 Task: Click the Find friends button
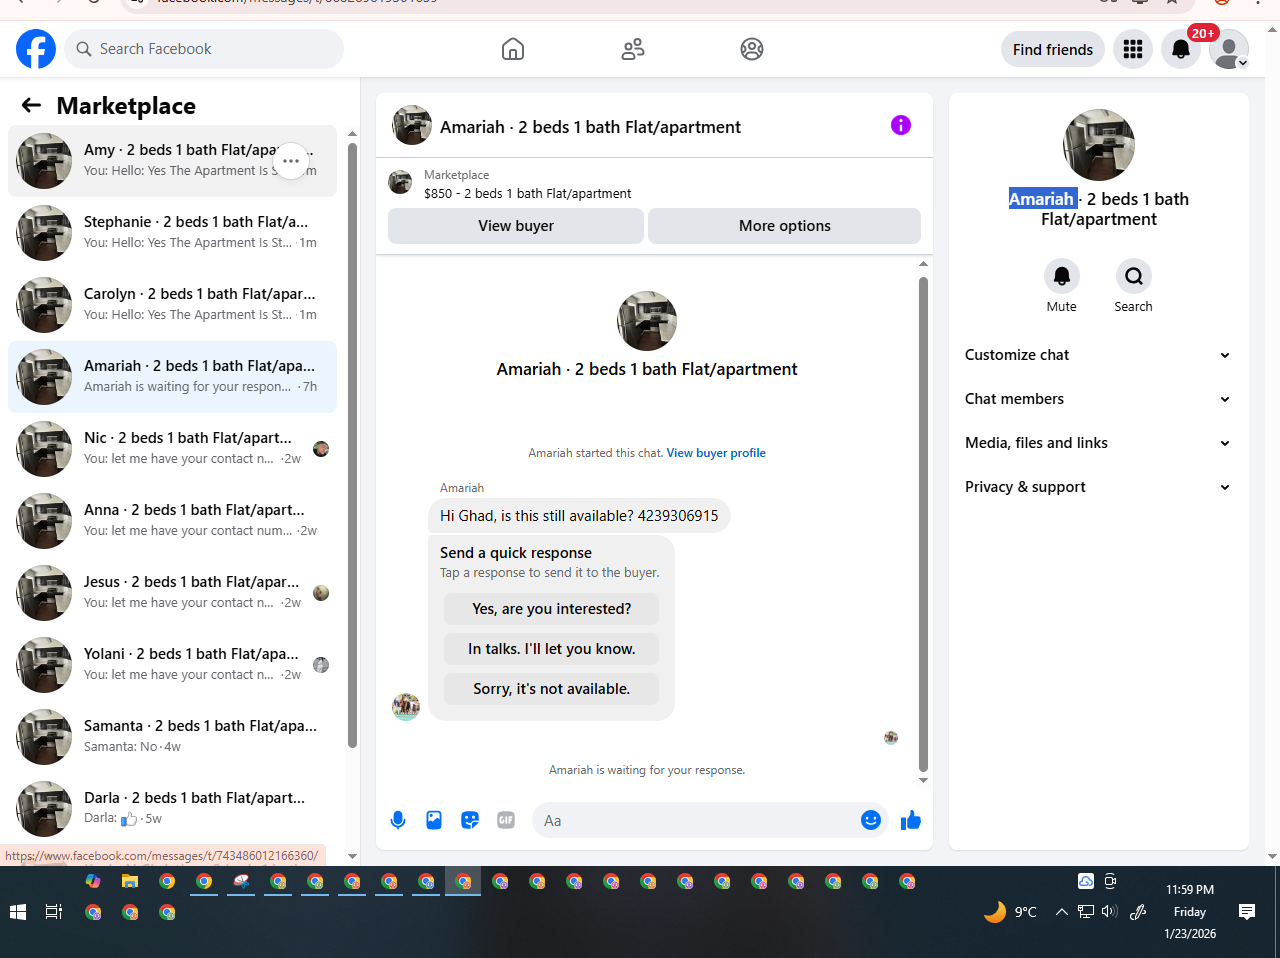pos(1053,49)
